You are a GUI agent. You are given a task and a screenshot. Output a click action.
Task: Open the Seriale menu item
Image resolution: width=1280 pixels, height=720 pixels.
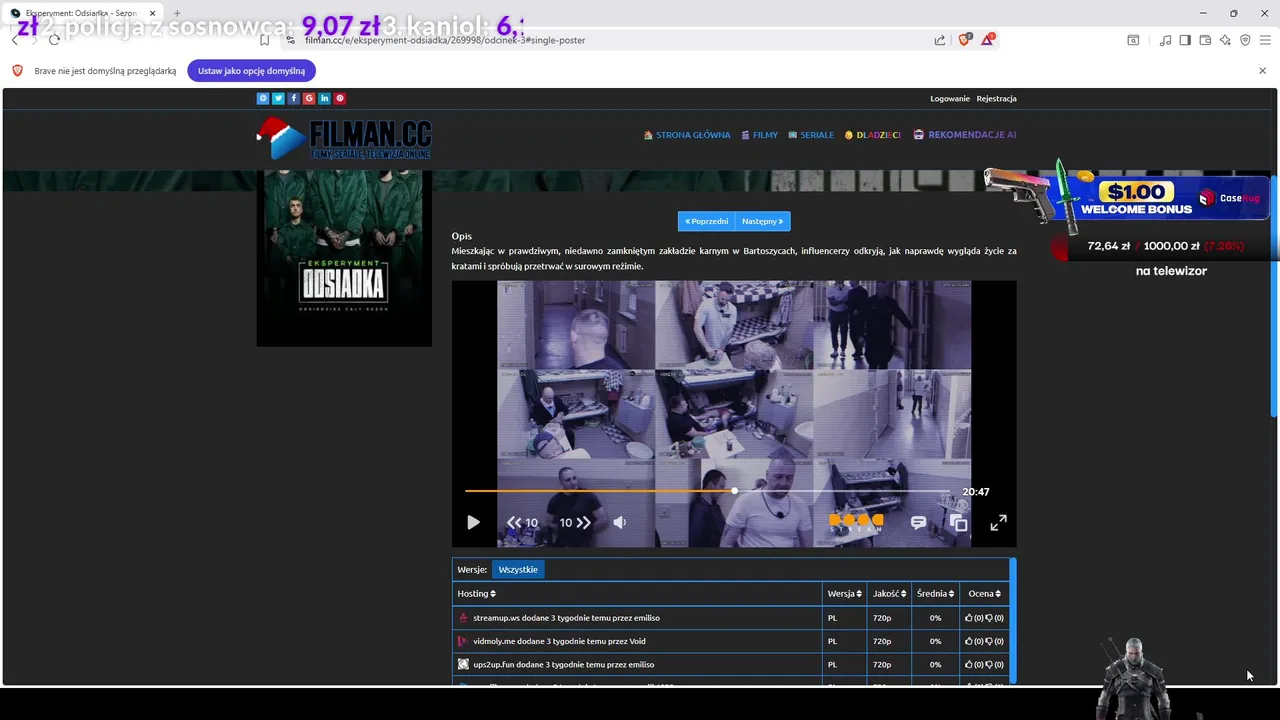pos(811,135)
